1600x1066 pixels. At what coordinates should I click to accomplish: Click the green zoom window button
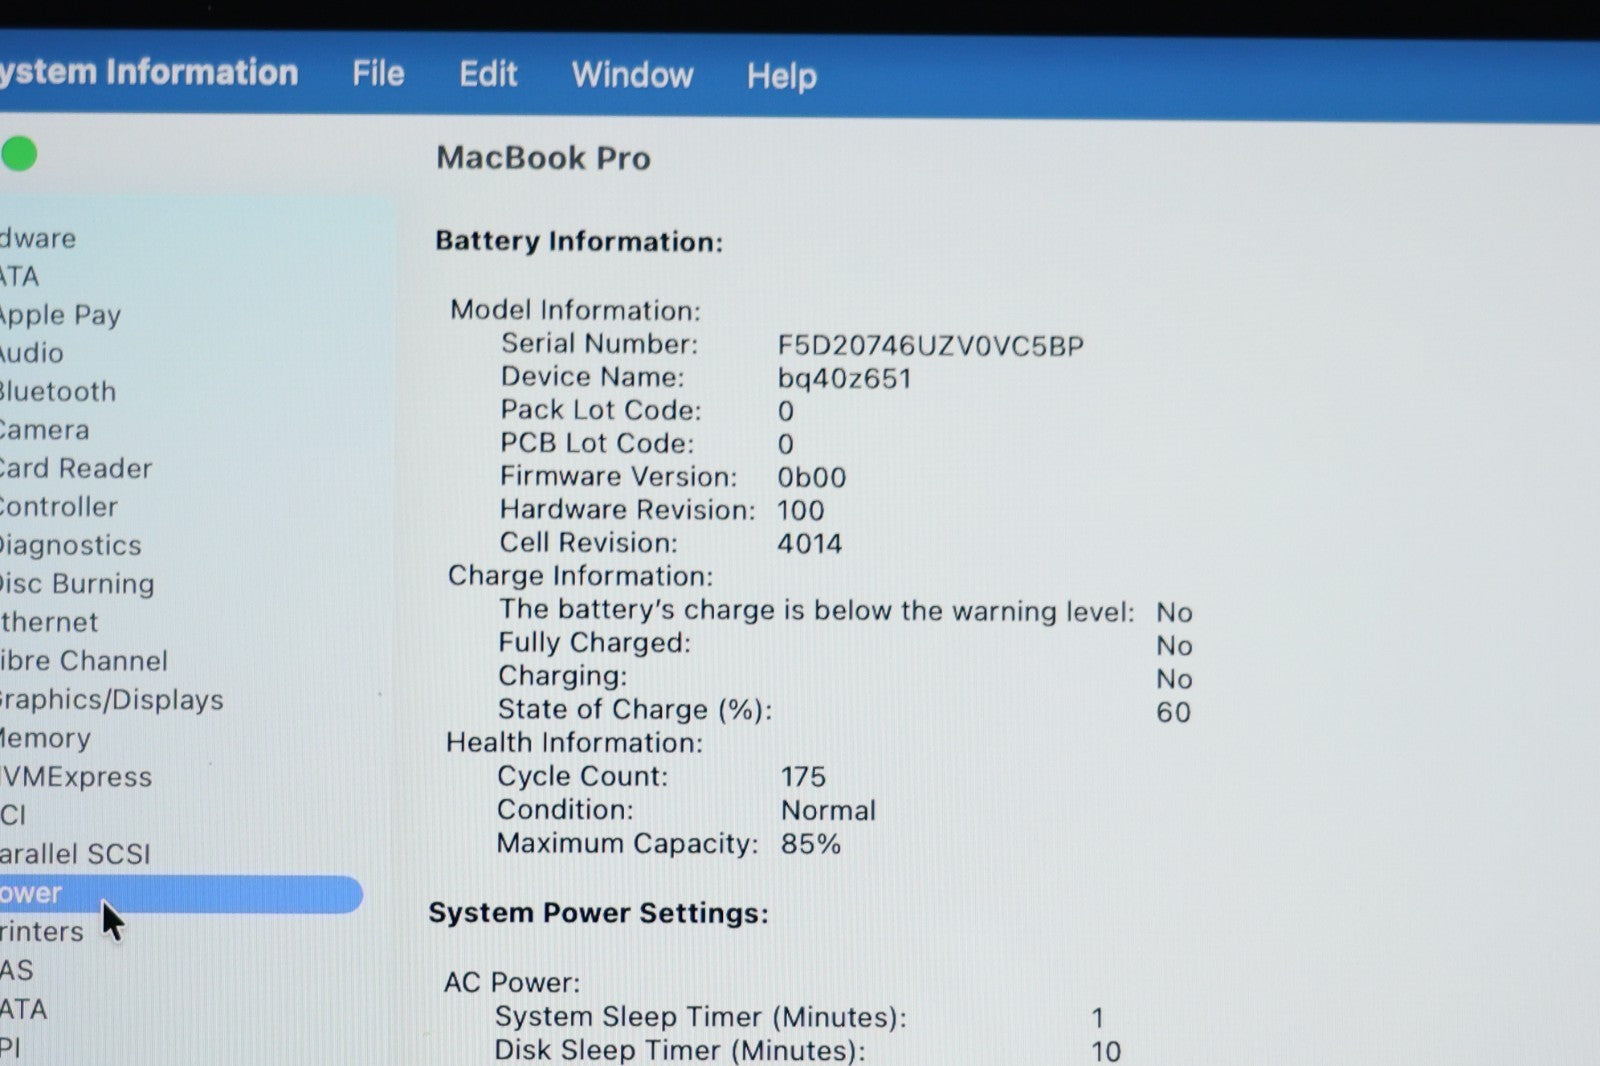(x=19, y=155)
